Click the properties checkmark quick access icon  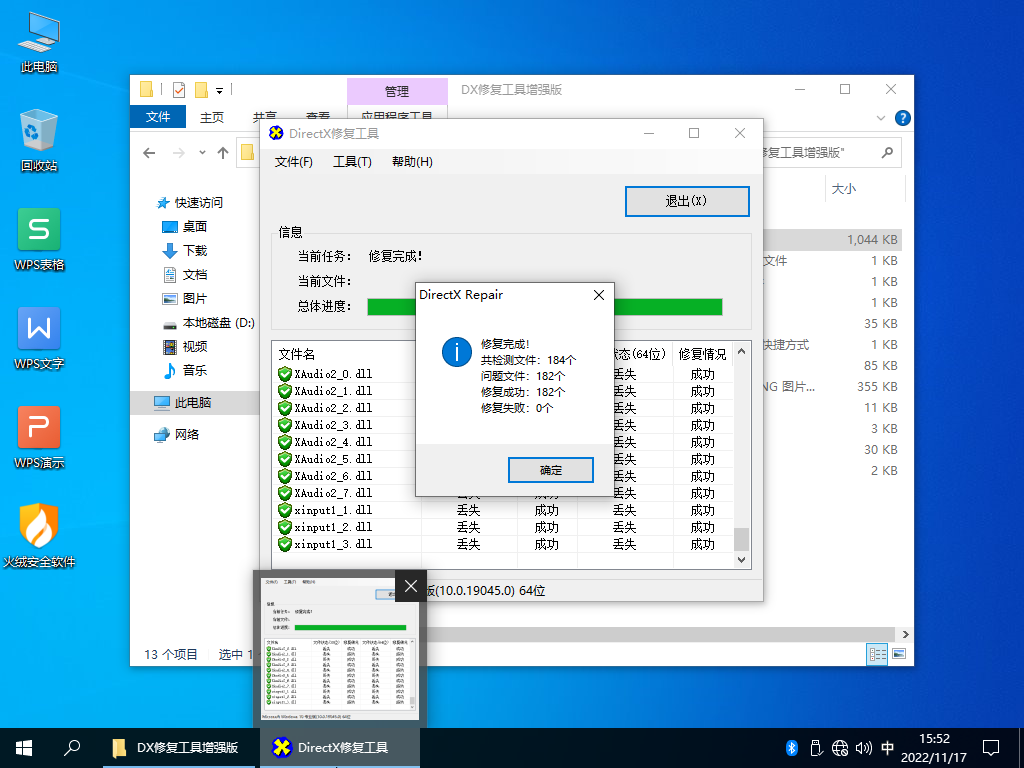point(179,89)
